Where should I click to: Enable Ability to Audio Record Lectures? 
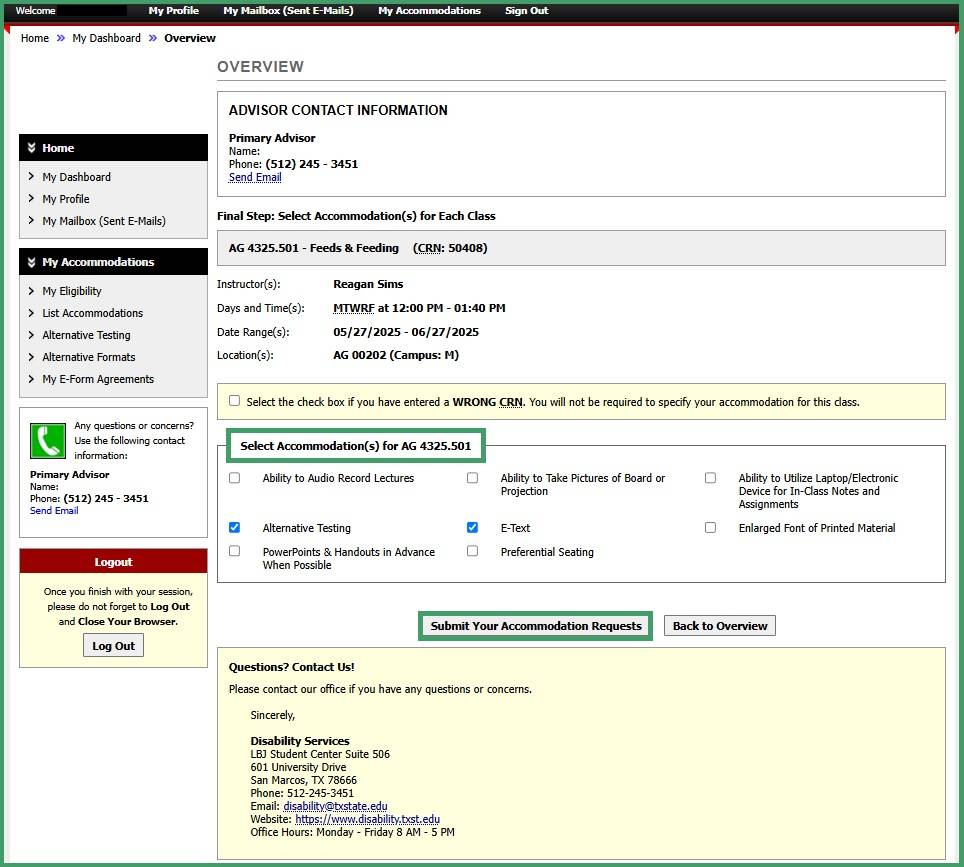[x=234, y=478]
